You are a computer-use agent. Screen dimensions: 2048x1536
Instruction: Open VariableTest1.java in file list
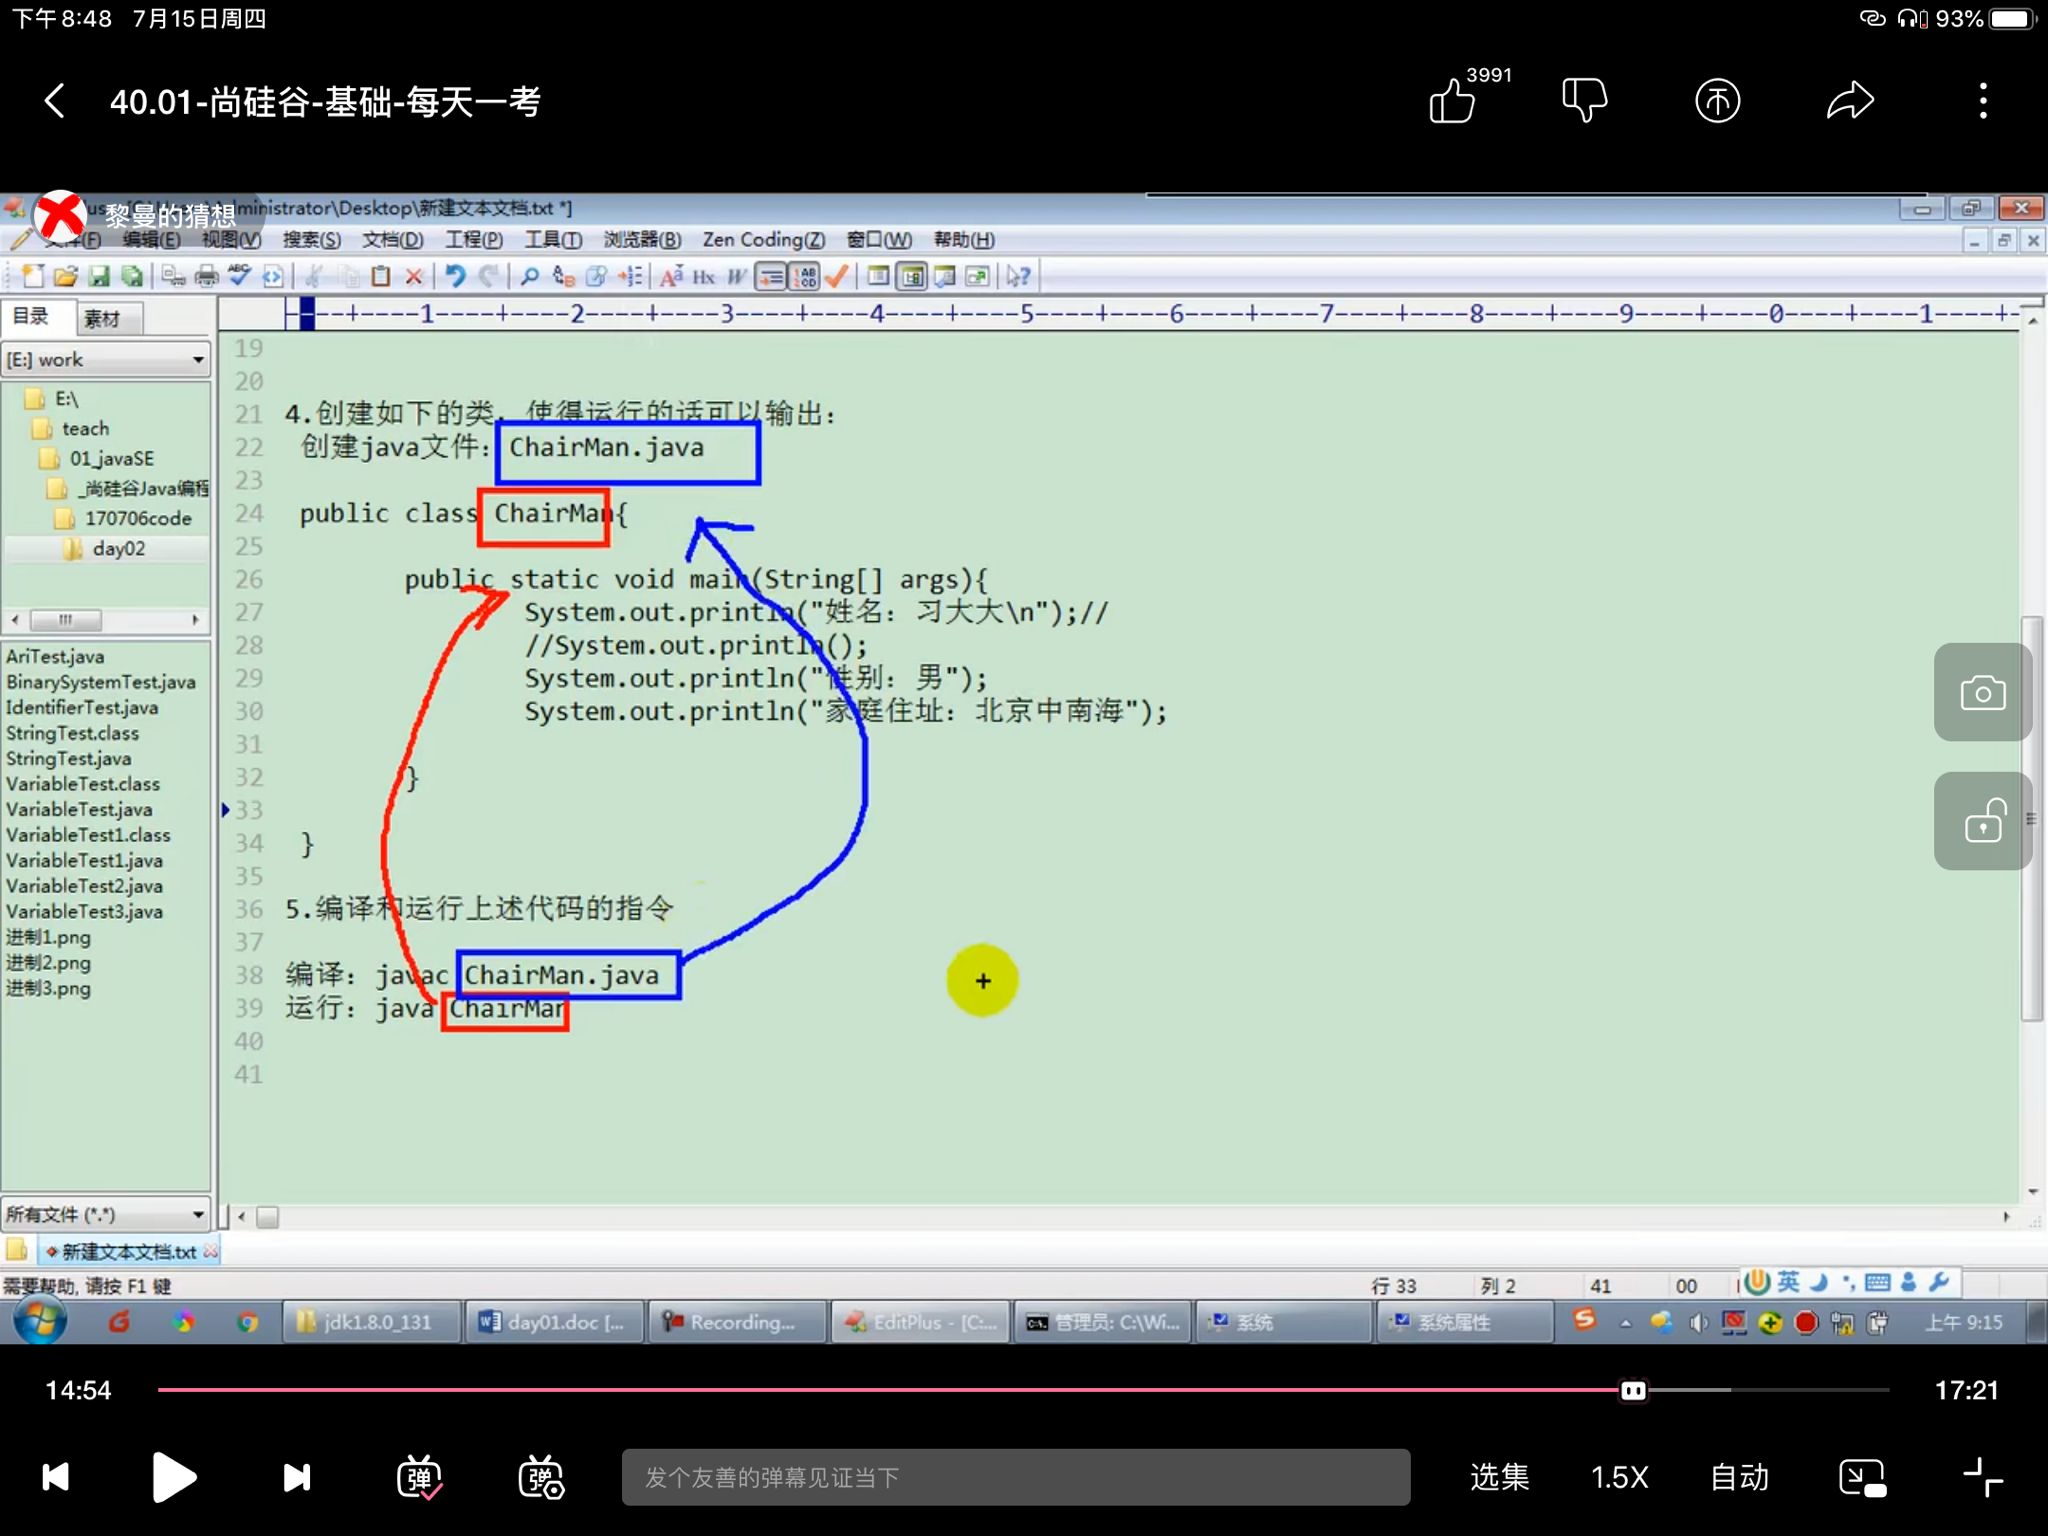(x=84, y=861)
